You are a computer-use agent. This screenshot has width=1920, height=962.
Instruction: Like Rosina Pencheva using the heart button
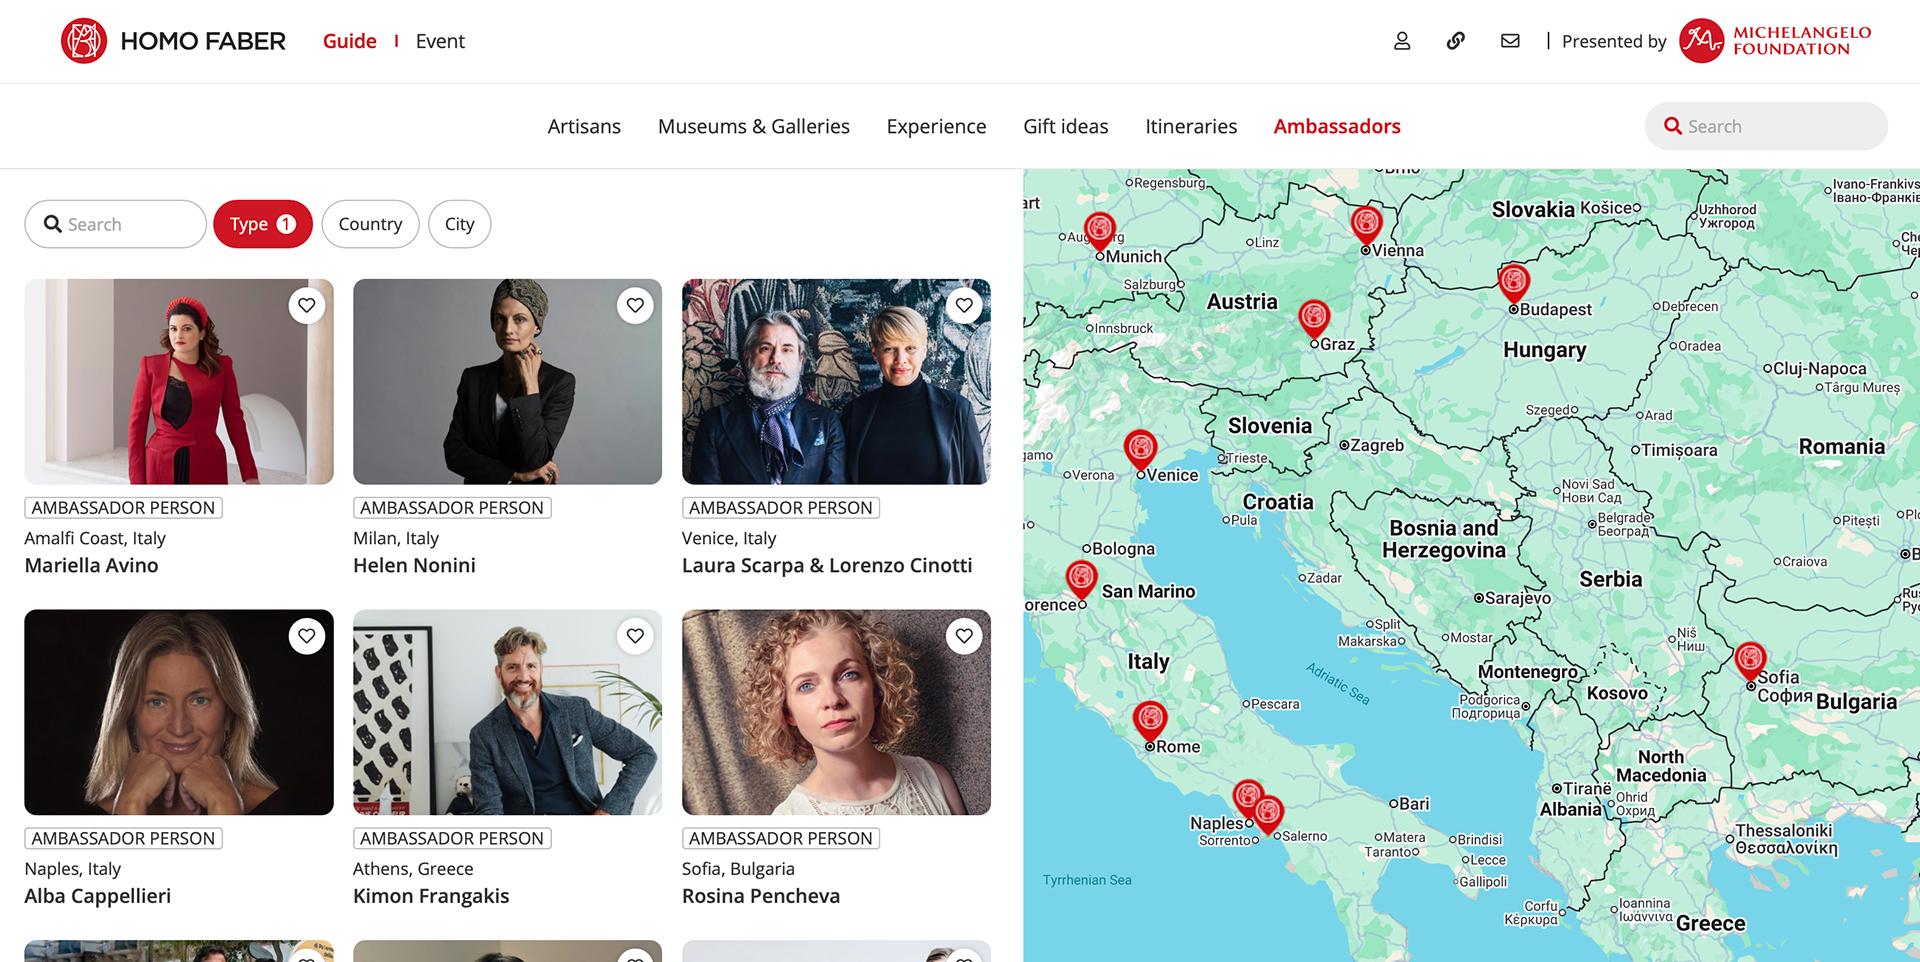(964, 636)
